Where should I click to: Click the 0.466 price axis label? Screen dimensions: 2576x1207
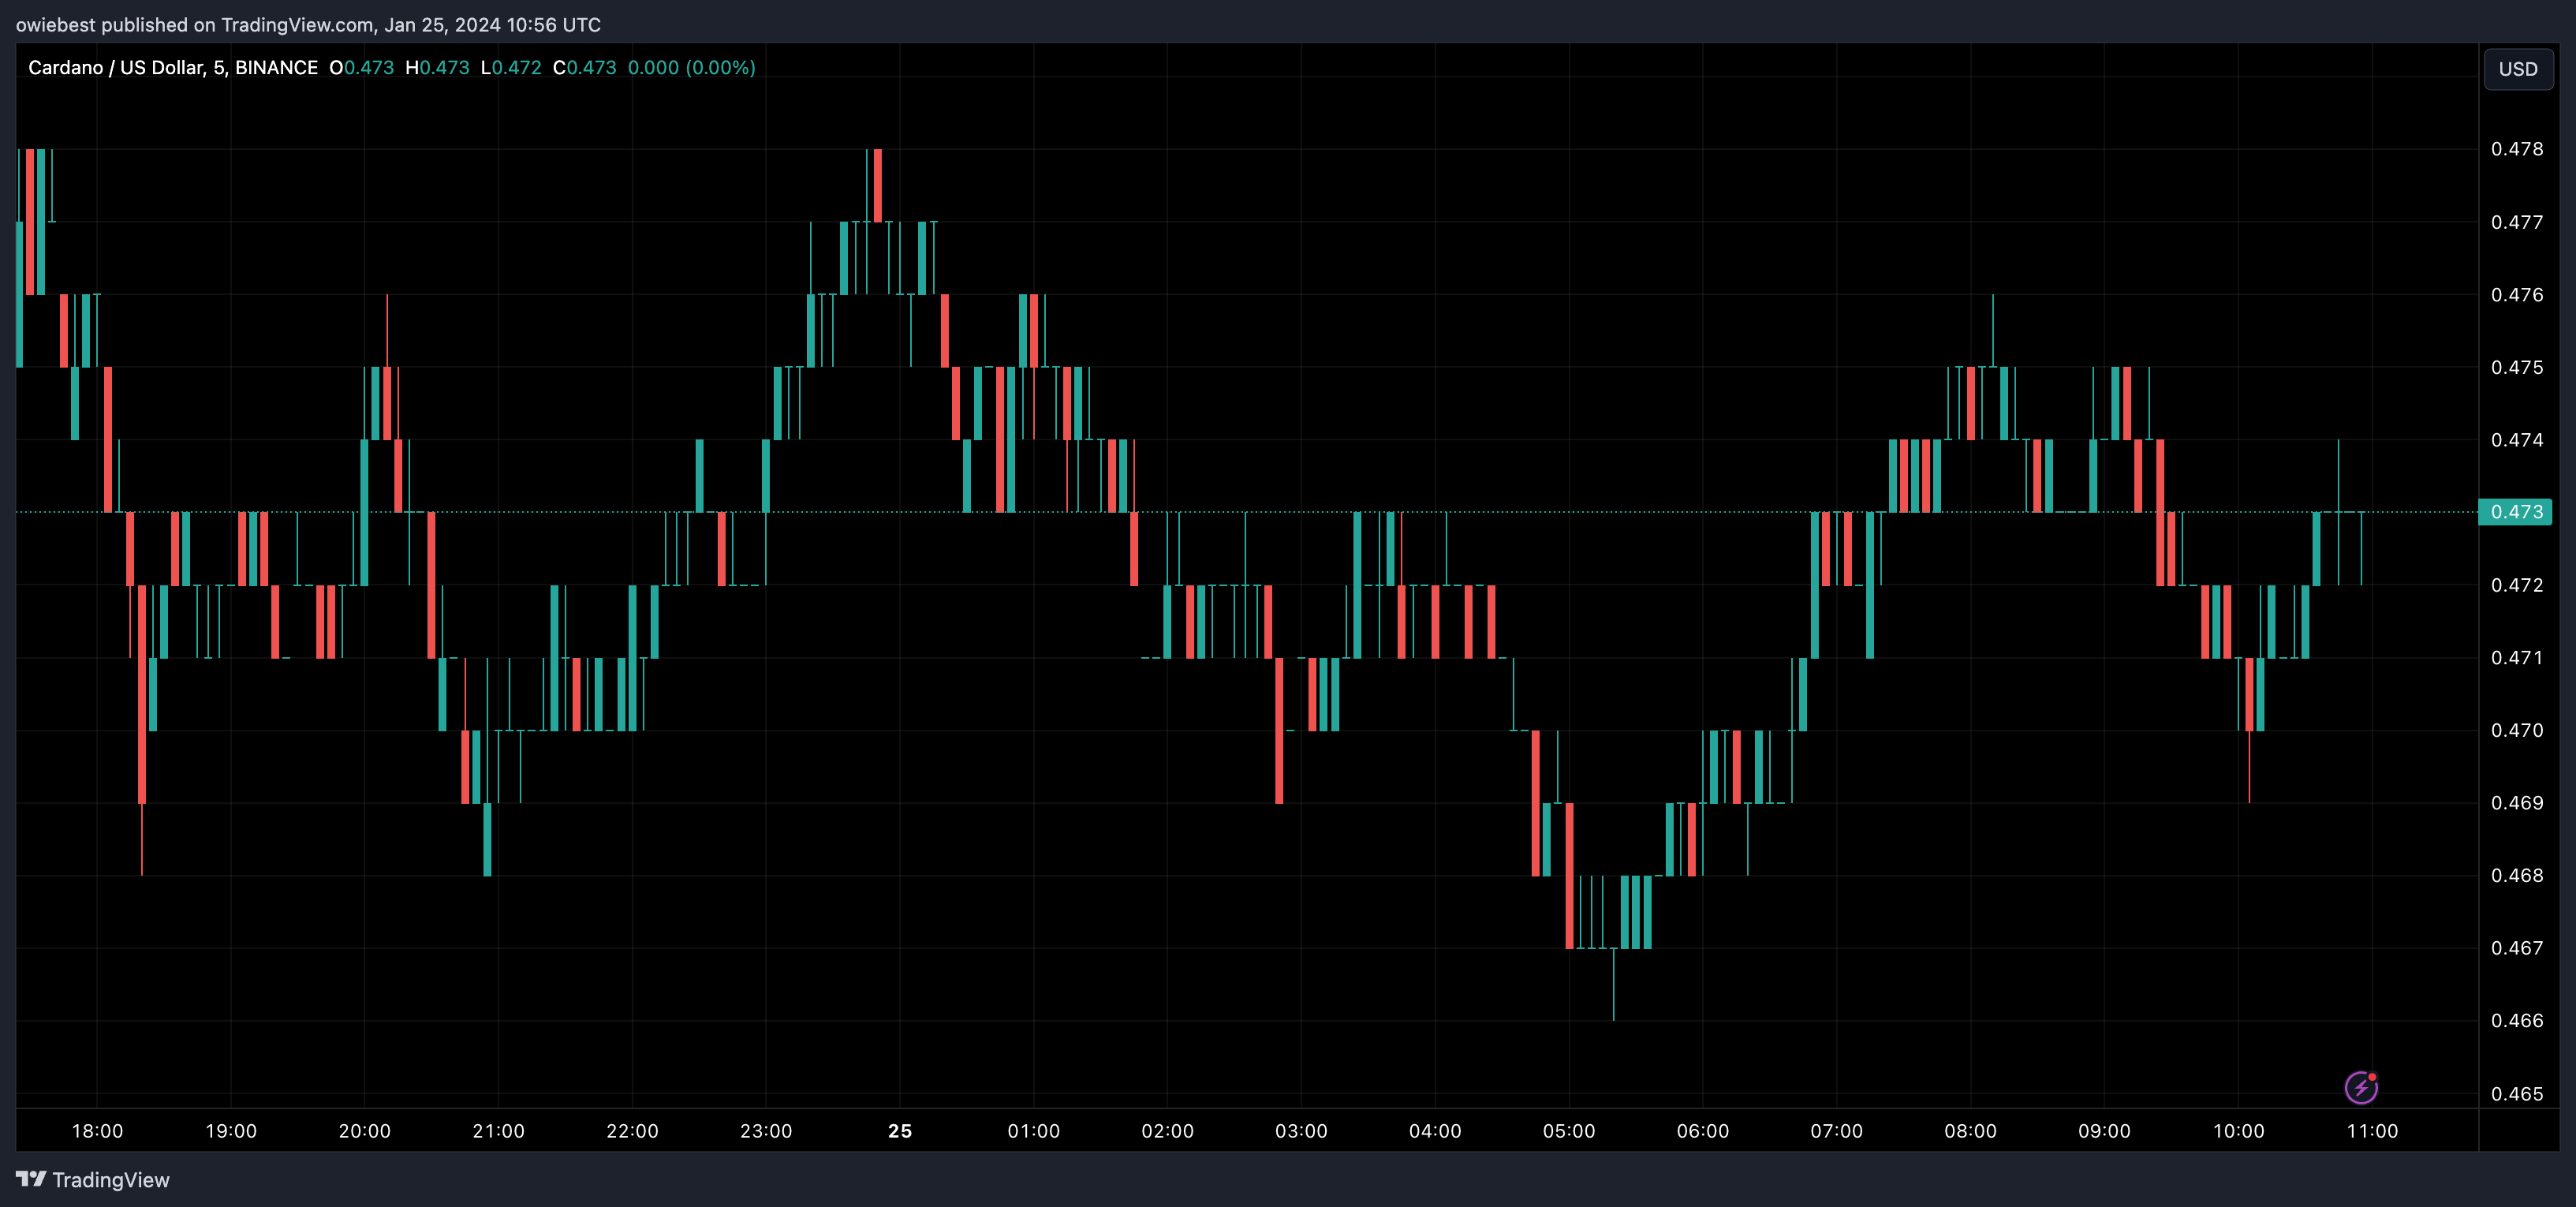pos(2516,1021)
